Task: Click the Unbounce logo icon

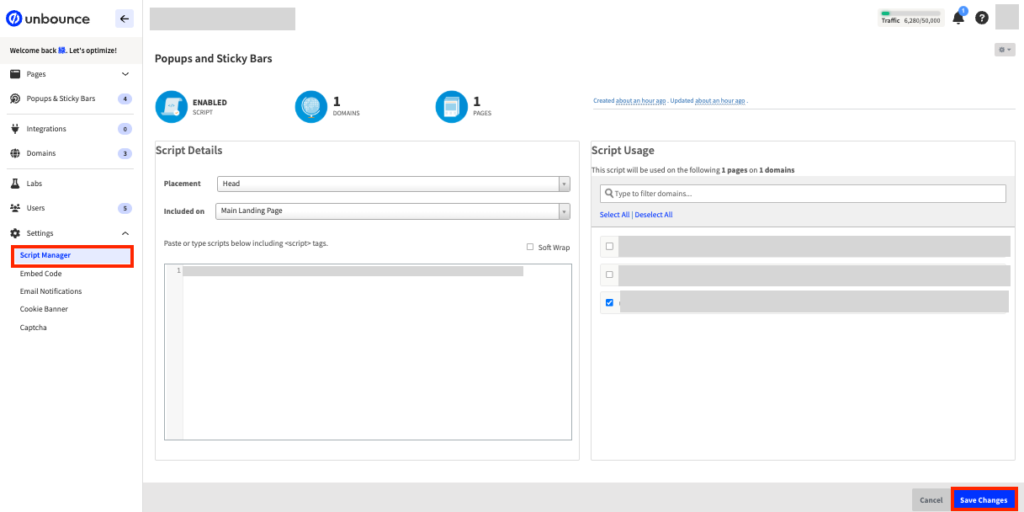Action: pyautogui.click(x=14, y=18)
